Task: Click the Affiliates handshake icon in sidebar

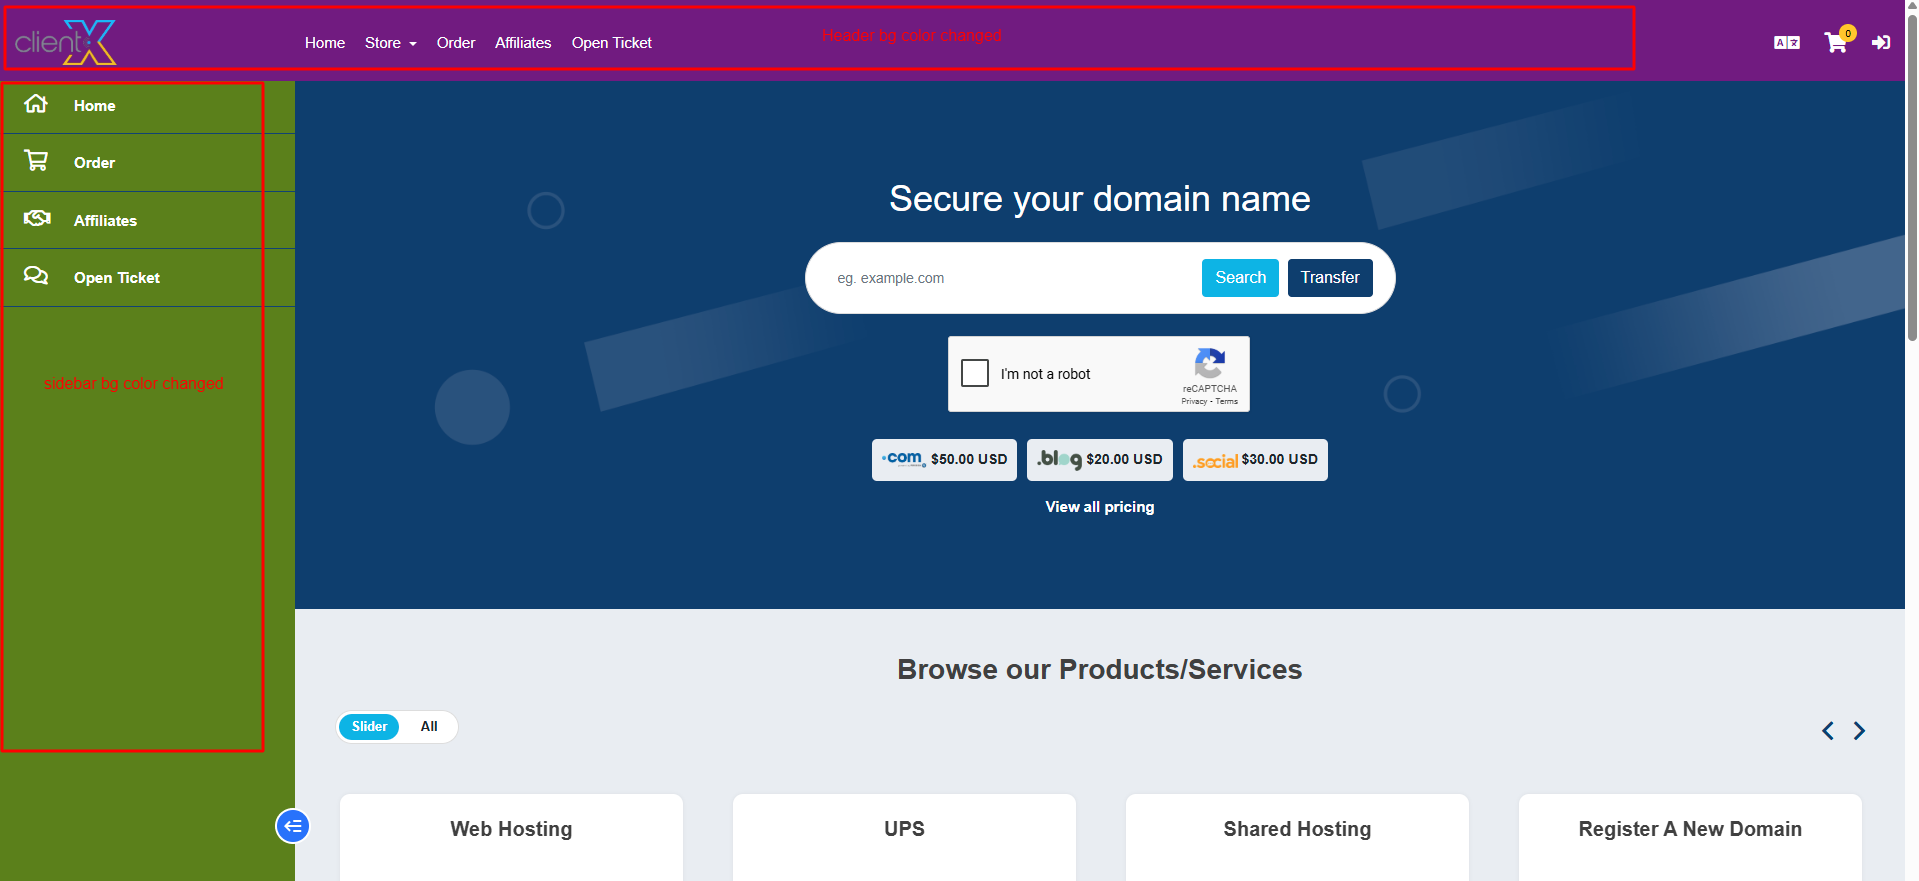Action: [37, 218]
